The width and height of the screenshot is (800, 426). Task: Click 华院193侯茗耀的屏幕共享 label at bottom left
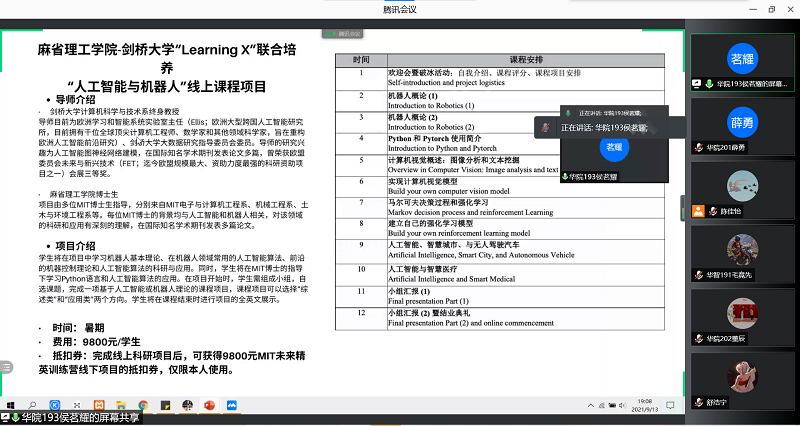click(x=81, y=418)
